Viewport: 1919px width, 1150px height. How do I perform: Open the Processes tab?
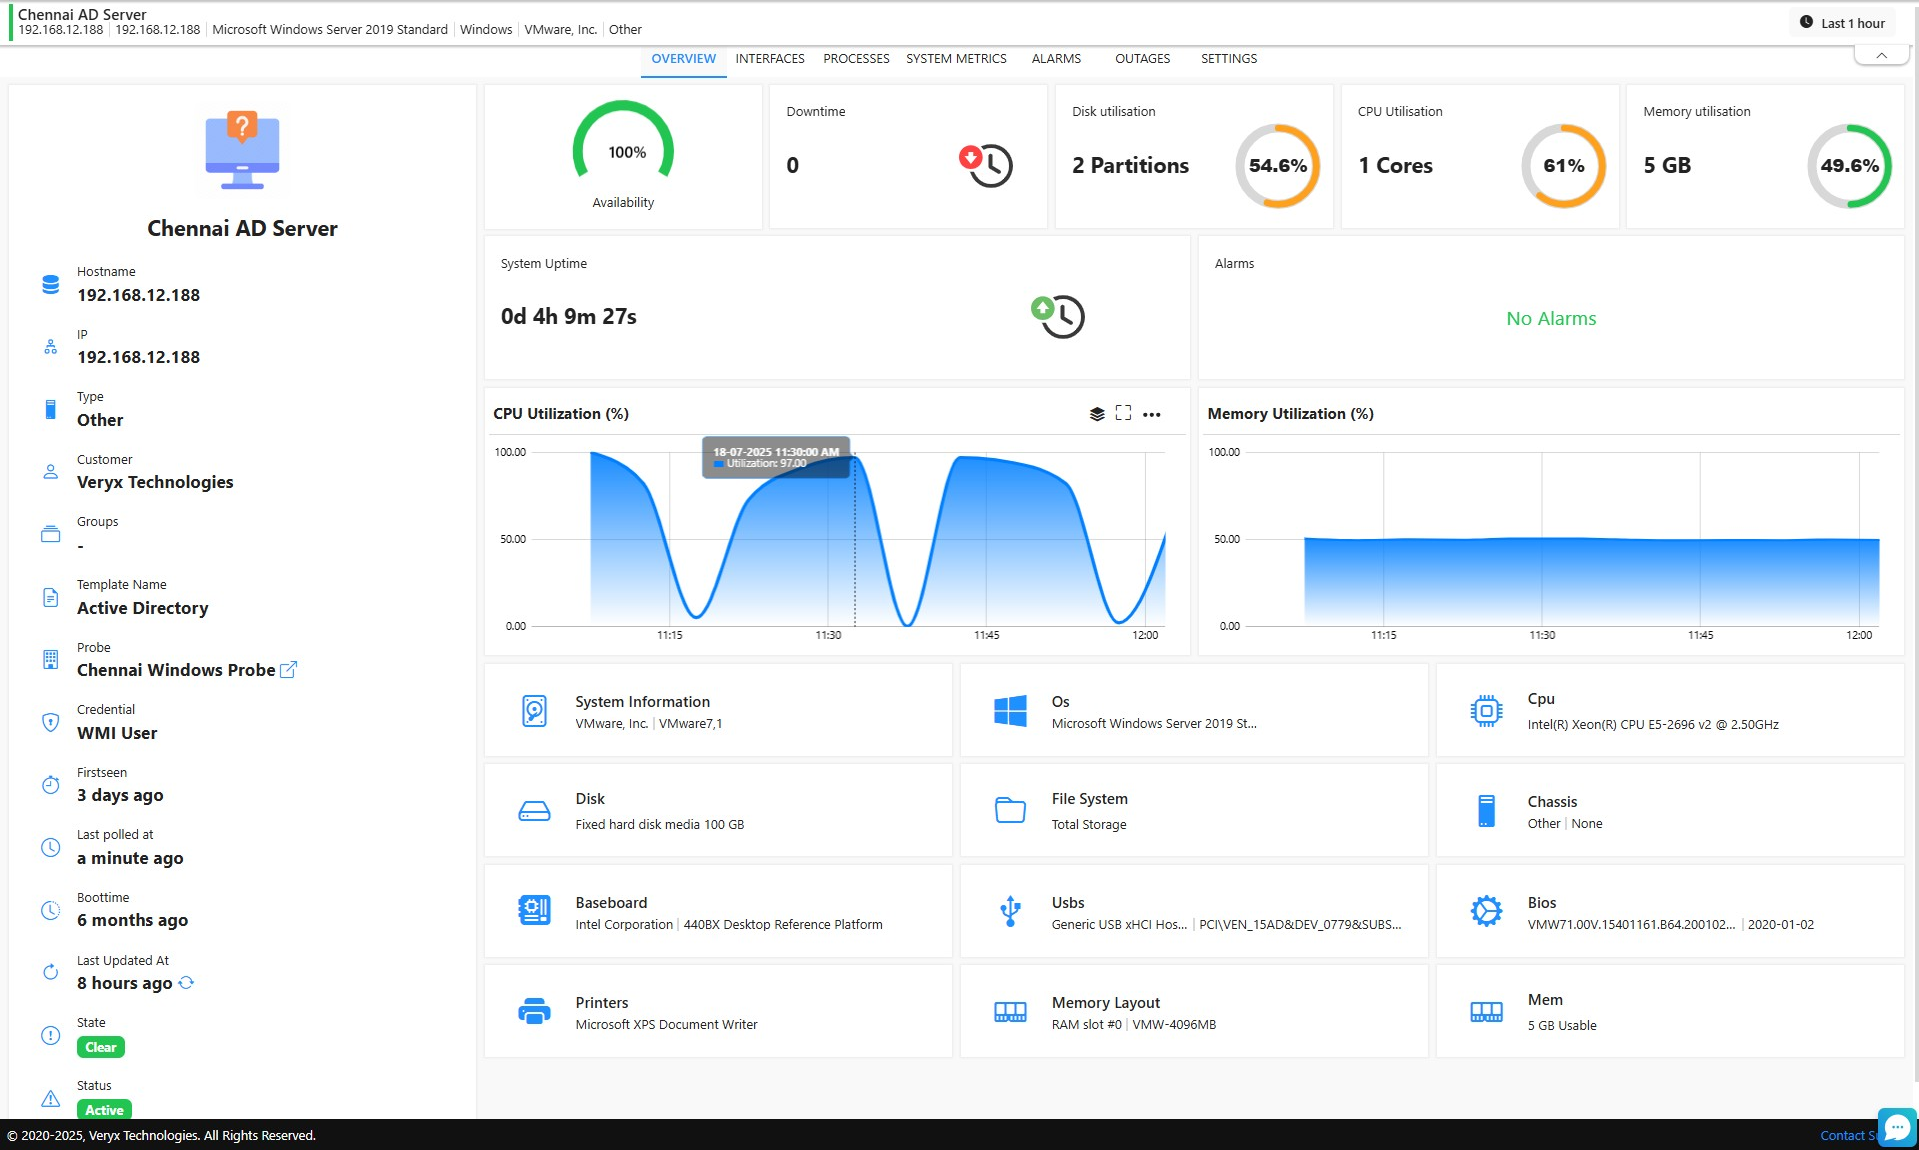(x=856, y=59)
